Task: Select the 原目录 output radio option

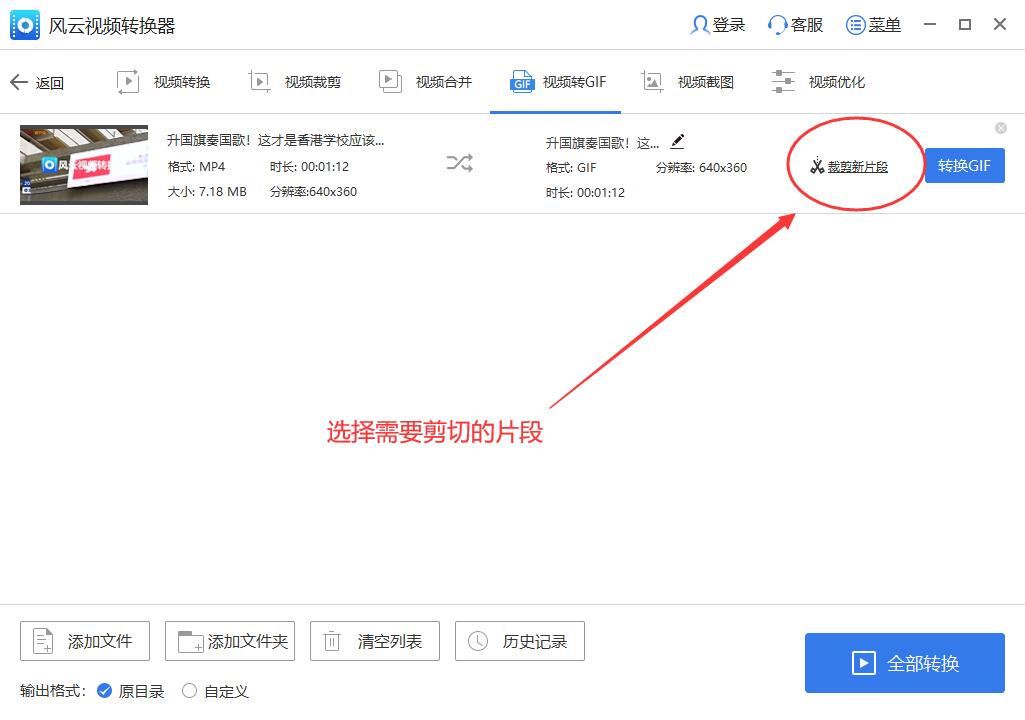Action: [x=105, y=691]
